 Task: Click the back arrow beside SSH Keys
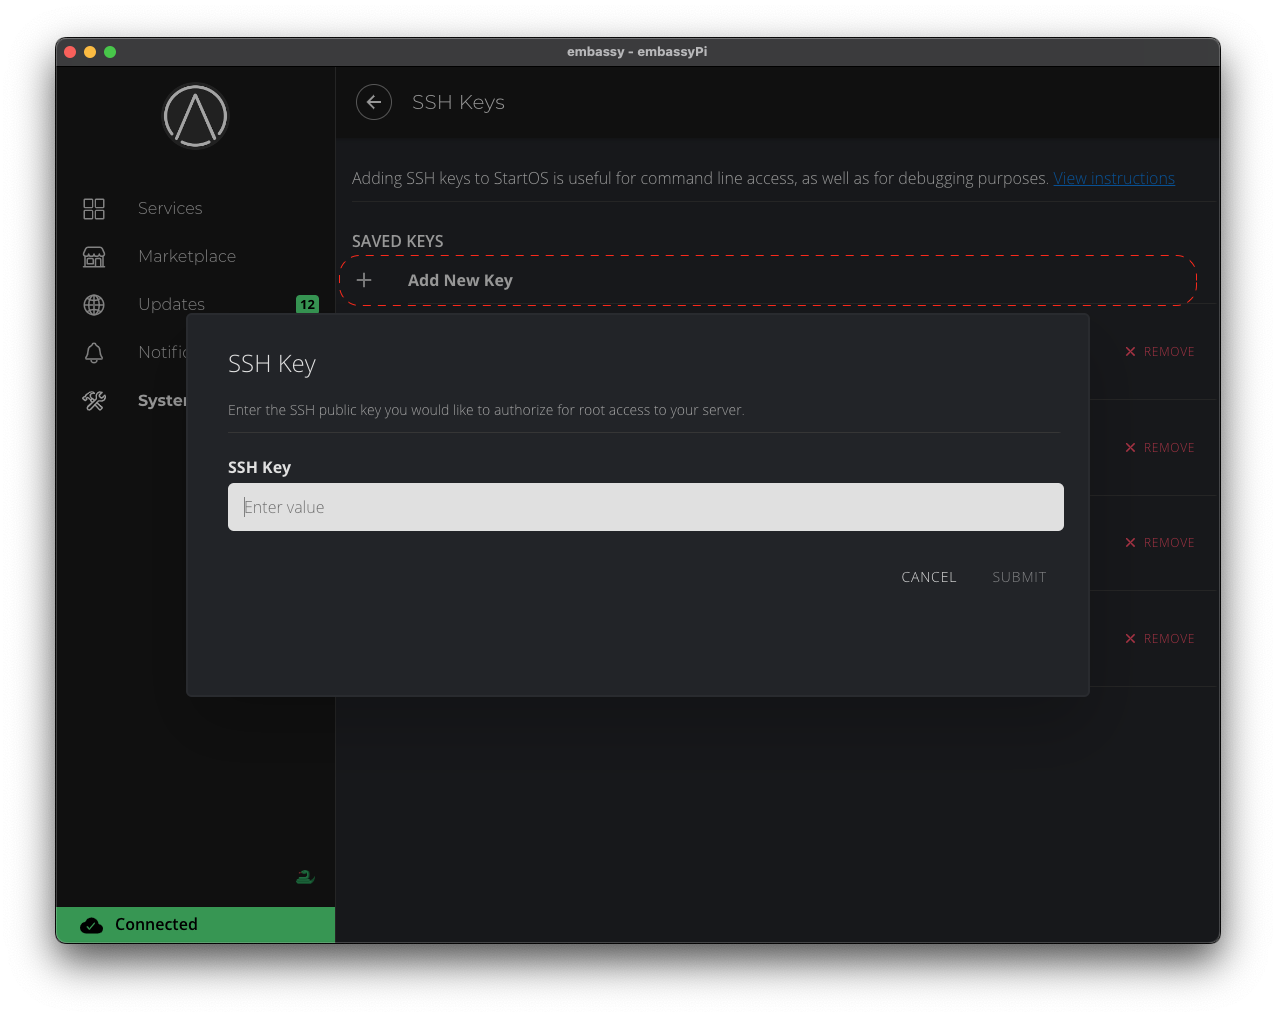374,102
